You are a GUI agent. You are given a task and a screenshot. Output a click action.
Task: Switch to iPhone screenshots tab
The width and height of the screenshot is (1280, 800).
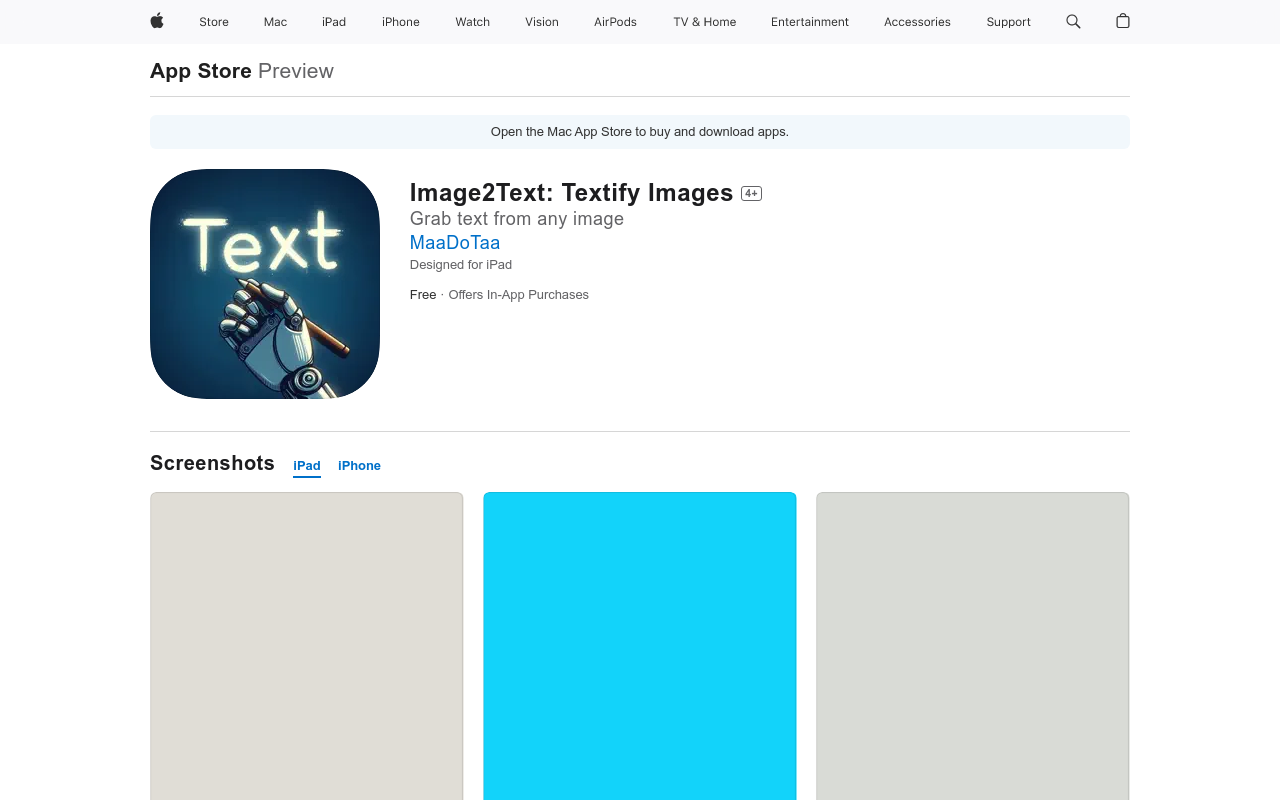point(359,466)
